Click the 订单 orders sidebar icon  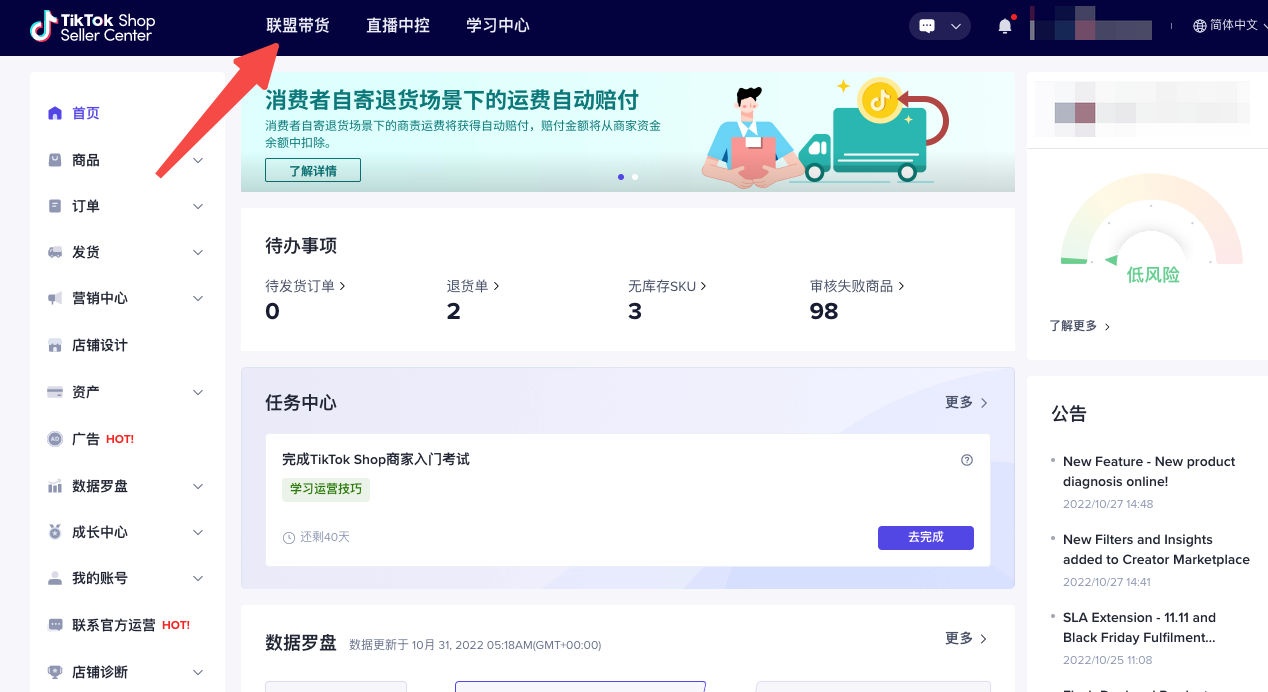click(x=56, y=205)
